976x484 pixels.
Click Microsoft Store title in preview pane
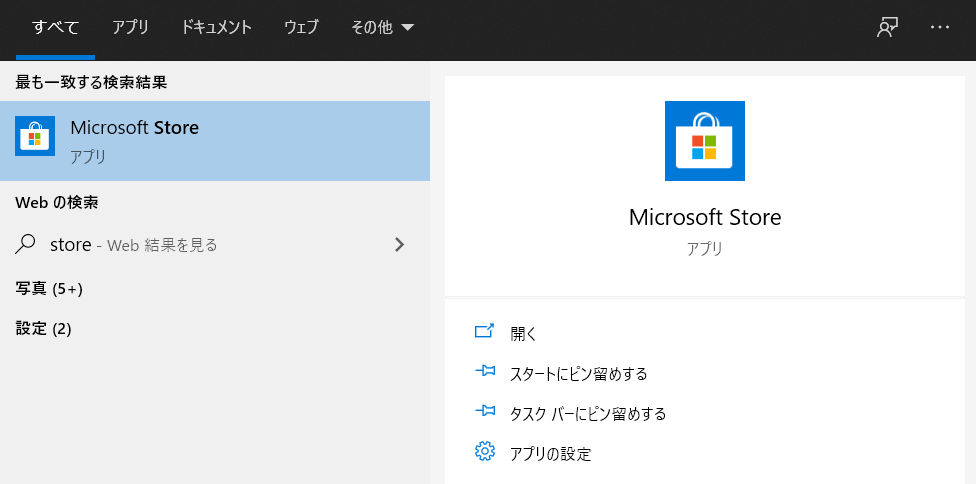[x=705, y=218]
